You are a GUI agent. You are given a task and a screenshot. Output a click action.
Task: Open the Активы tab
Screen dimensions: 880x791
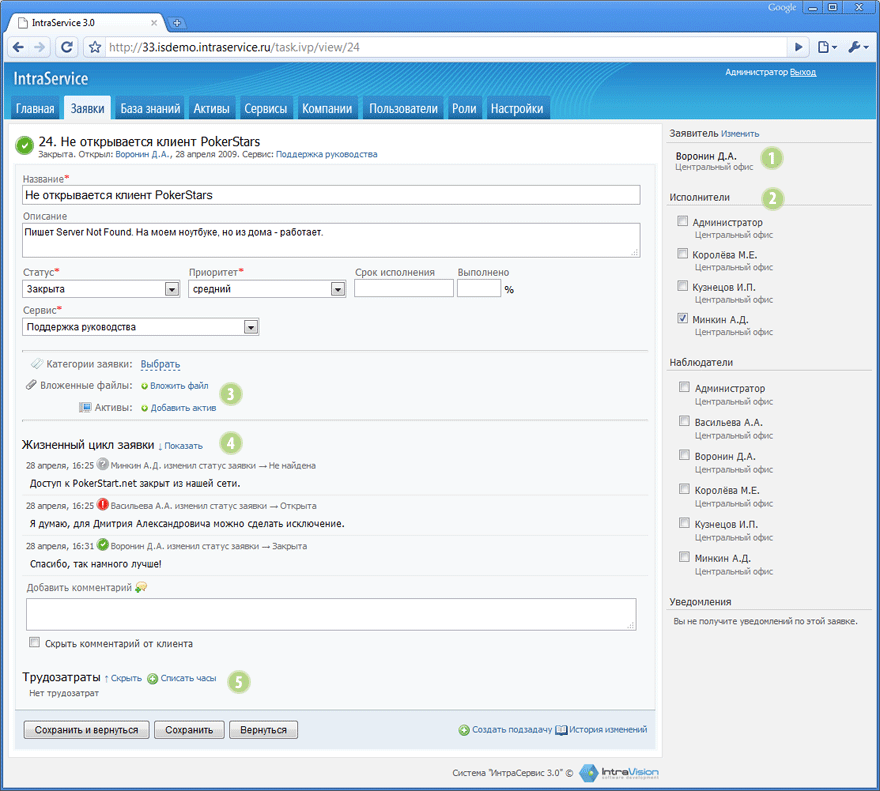tap(212, 108)
